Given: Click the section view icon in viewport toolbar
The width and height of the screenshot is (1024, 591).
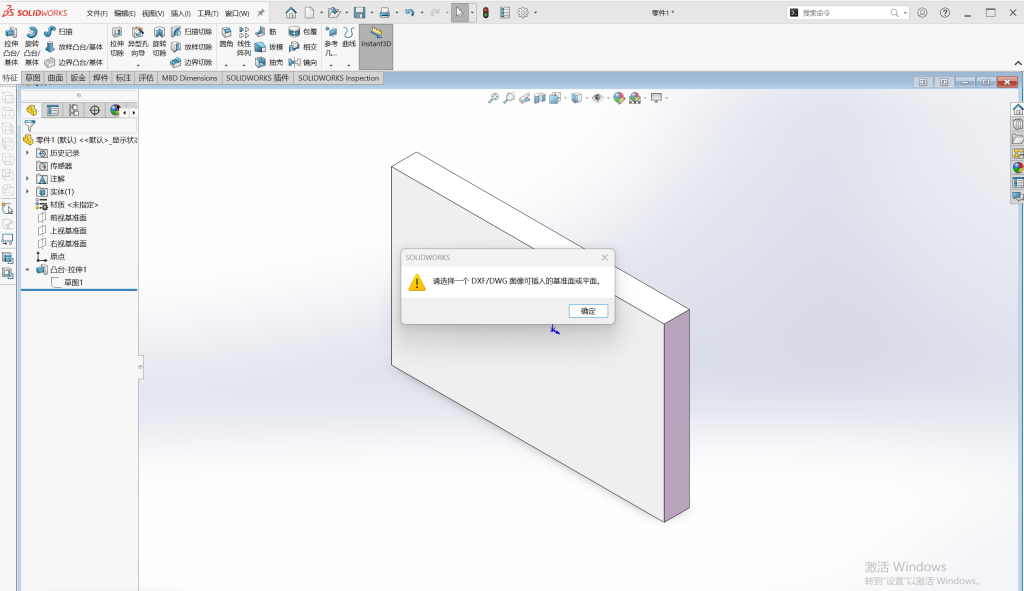Looking at the screenshot, I should click(539, 98).
